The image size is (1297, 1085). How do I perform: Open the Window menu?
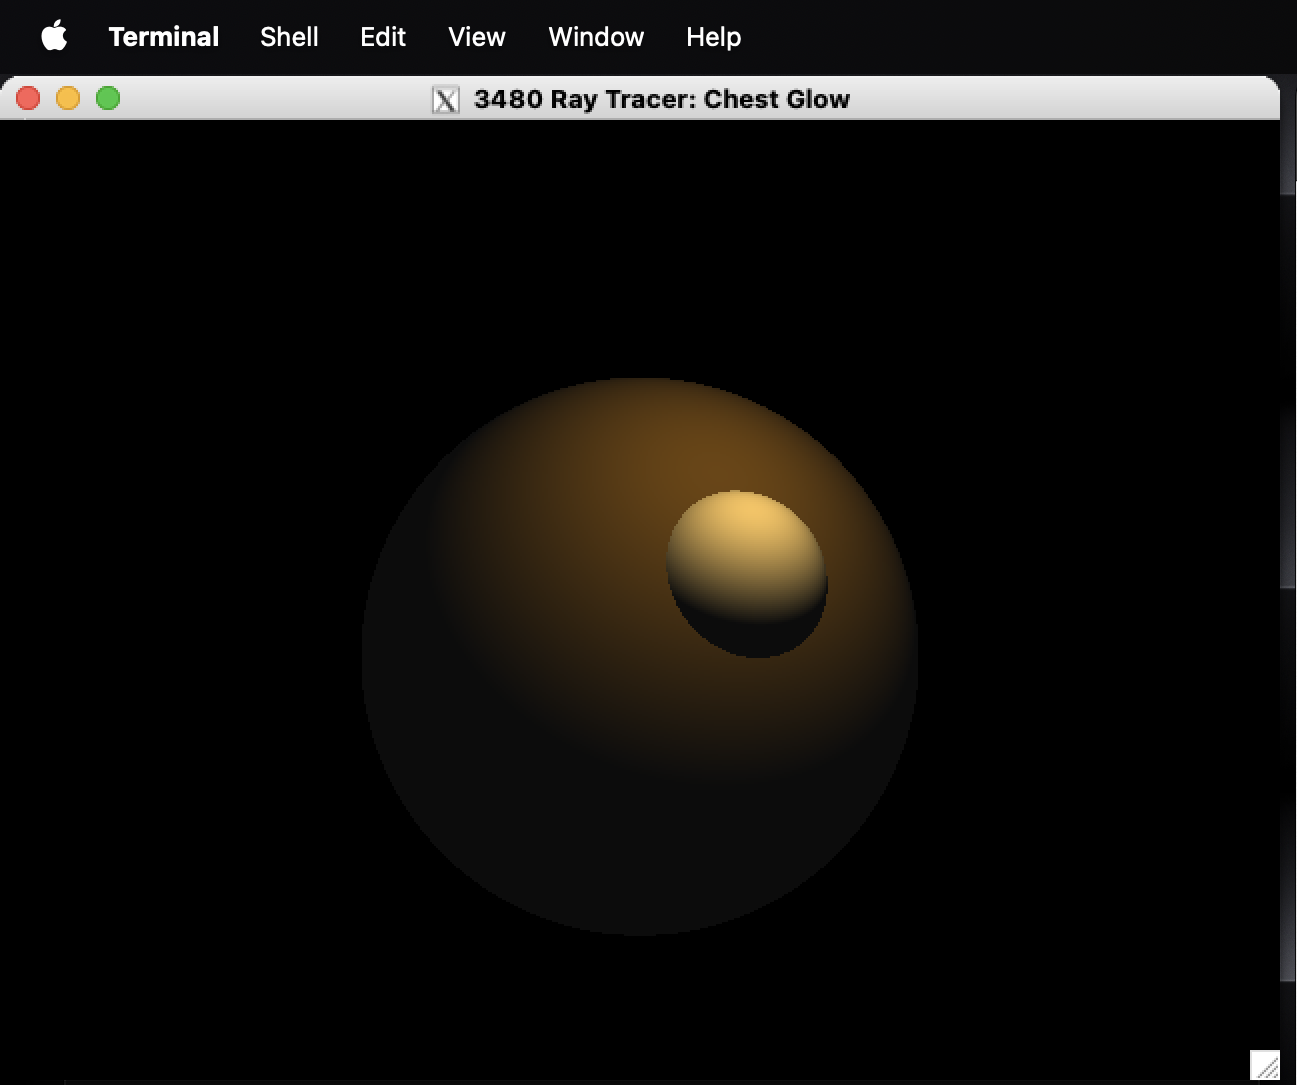tap(596, 37)
